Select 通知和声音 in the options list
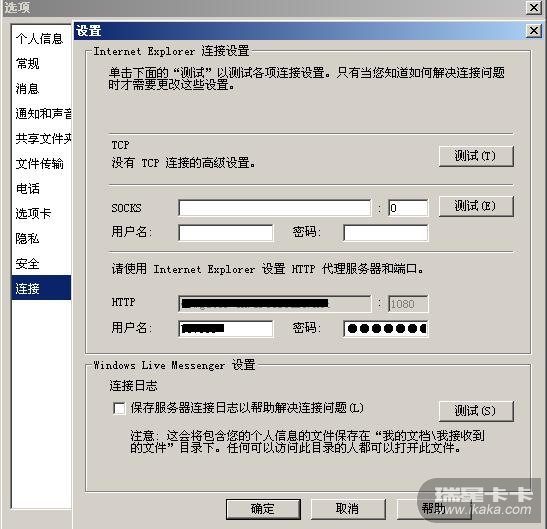This screenshot has height=529, width=547. click(41, 114)
